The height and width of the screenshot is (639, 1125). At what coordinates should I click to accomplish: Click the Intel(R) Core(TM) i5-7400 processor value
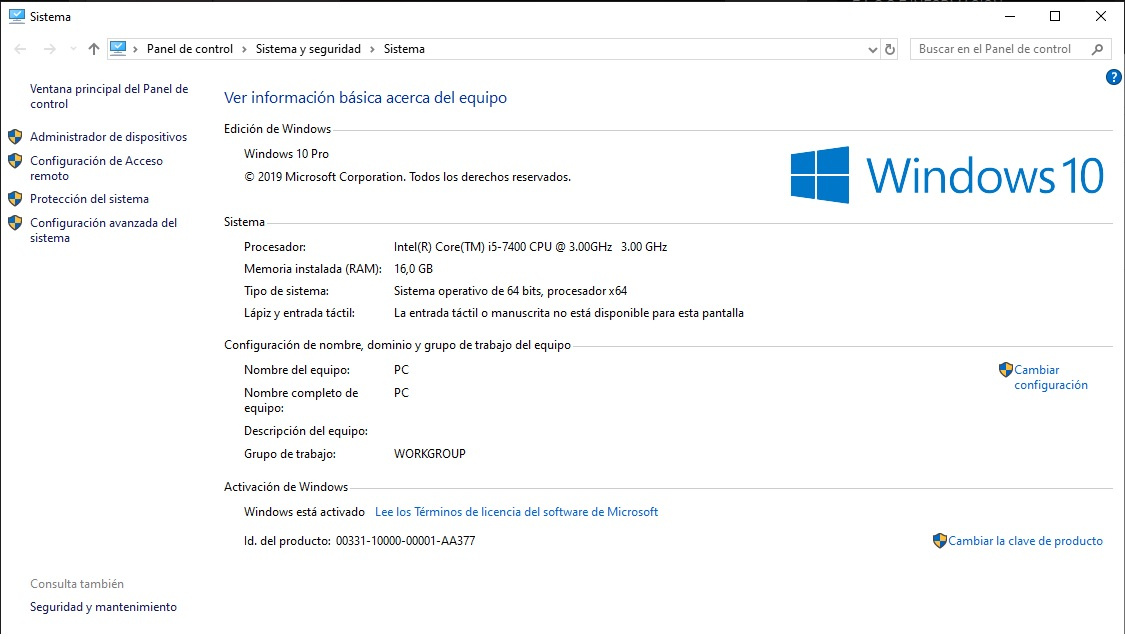point(530,247)
